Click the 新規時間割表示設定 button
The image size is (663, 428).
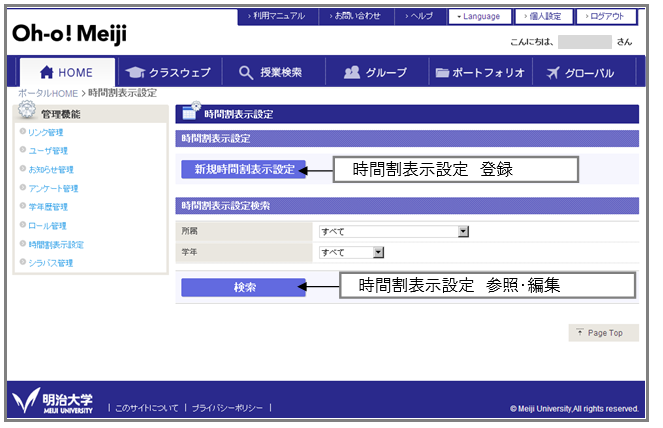click(x=244, y=170)
